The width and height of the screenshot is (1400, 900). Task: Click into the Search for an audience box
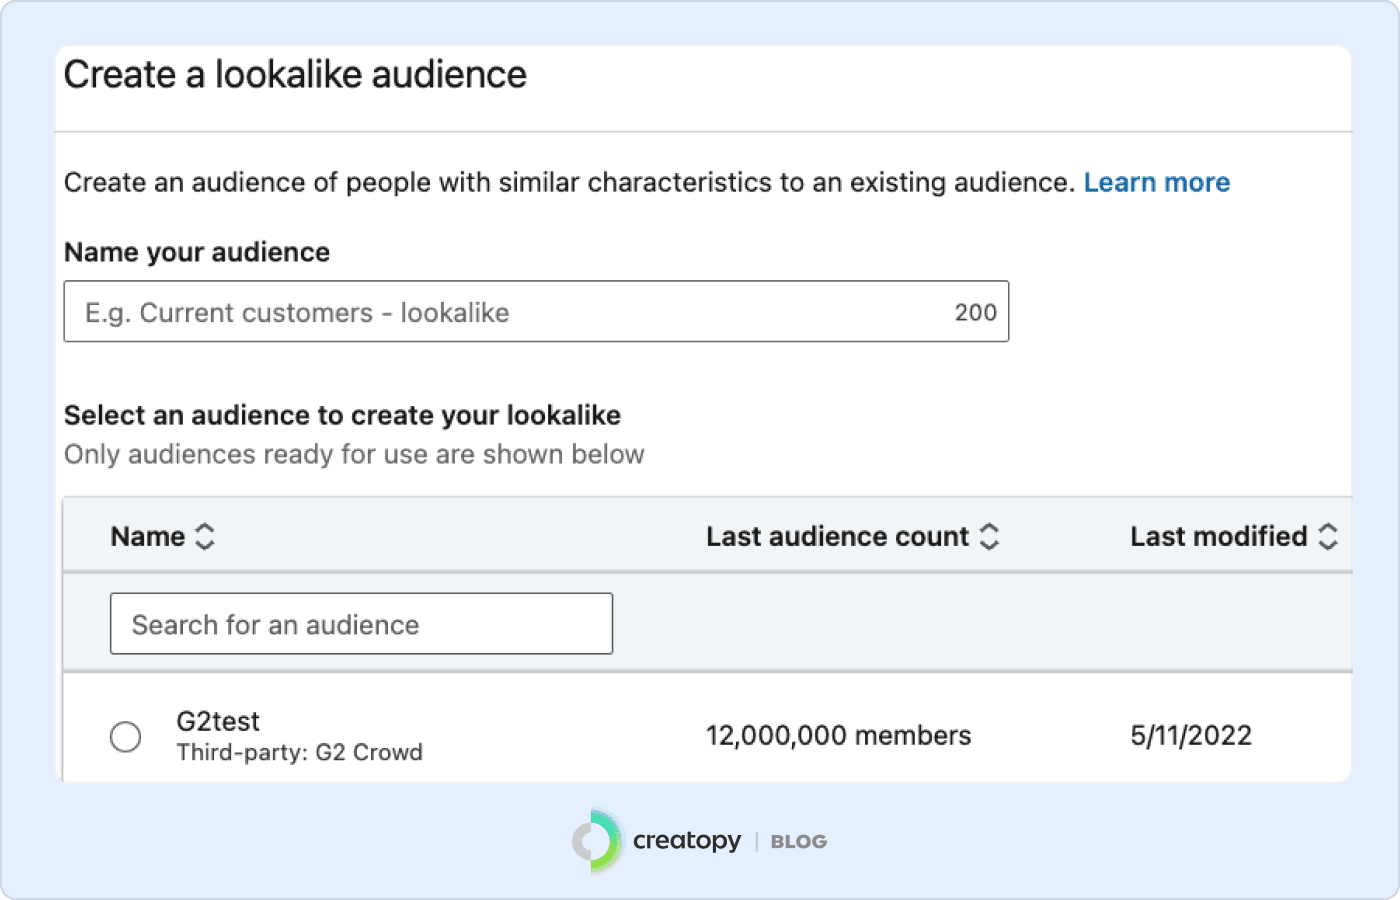coord(361,624)
